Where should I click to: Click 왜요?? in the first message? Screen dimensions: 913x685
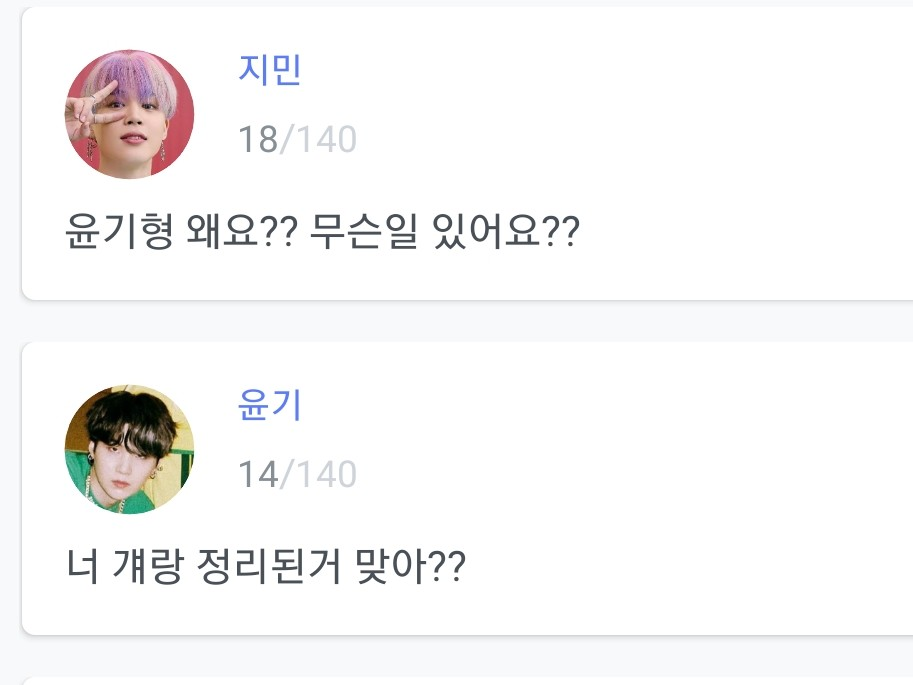coord(240,236)
